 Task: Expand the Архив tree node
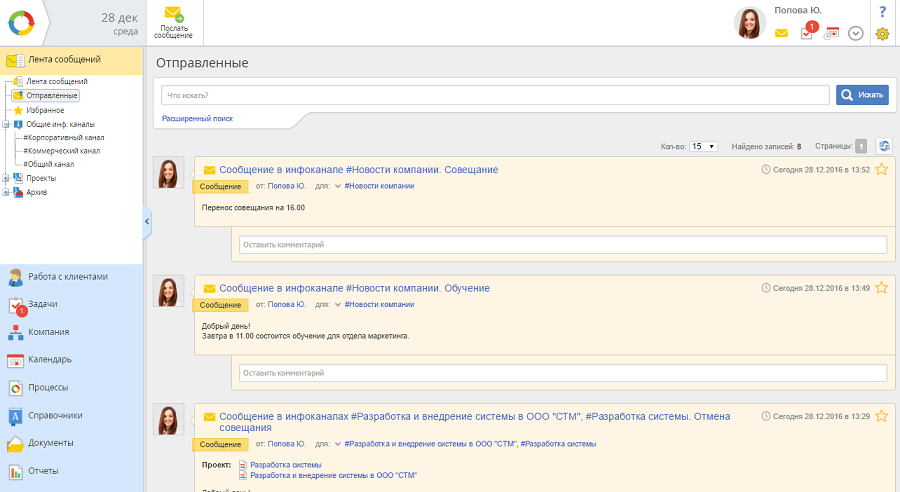click(x=5, y=192)
